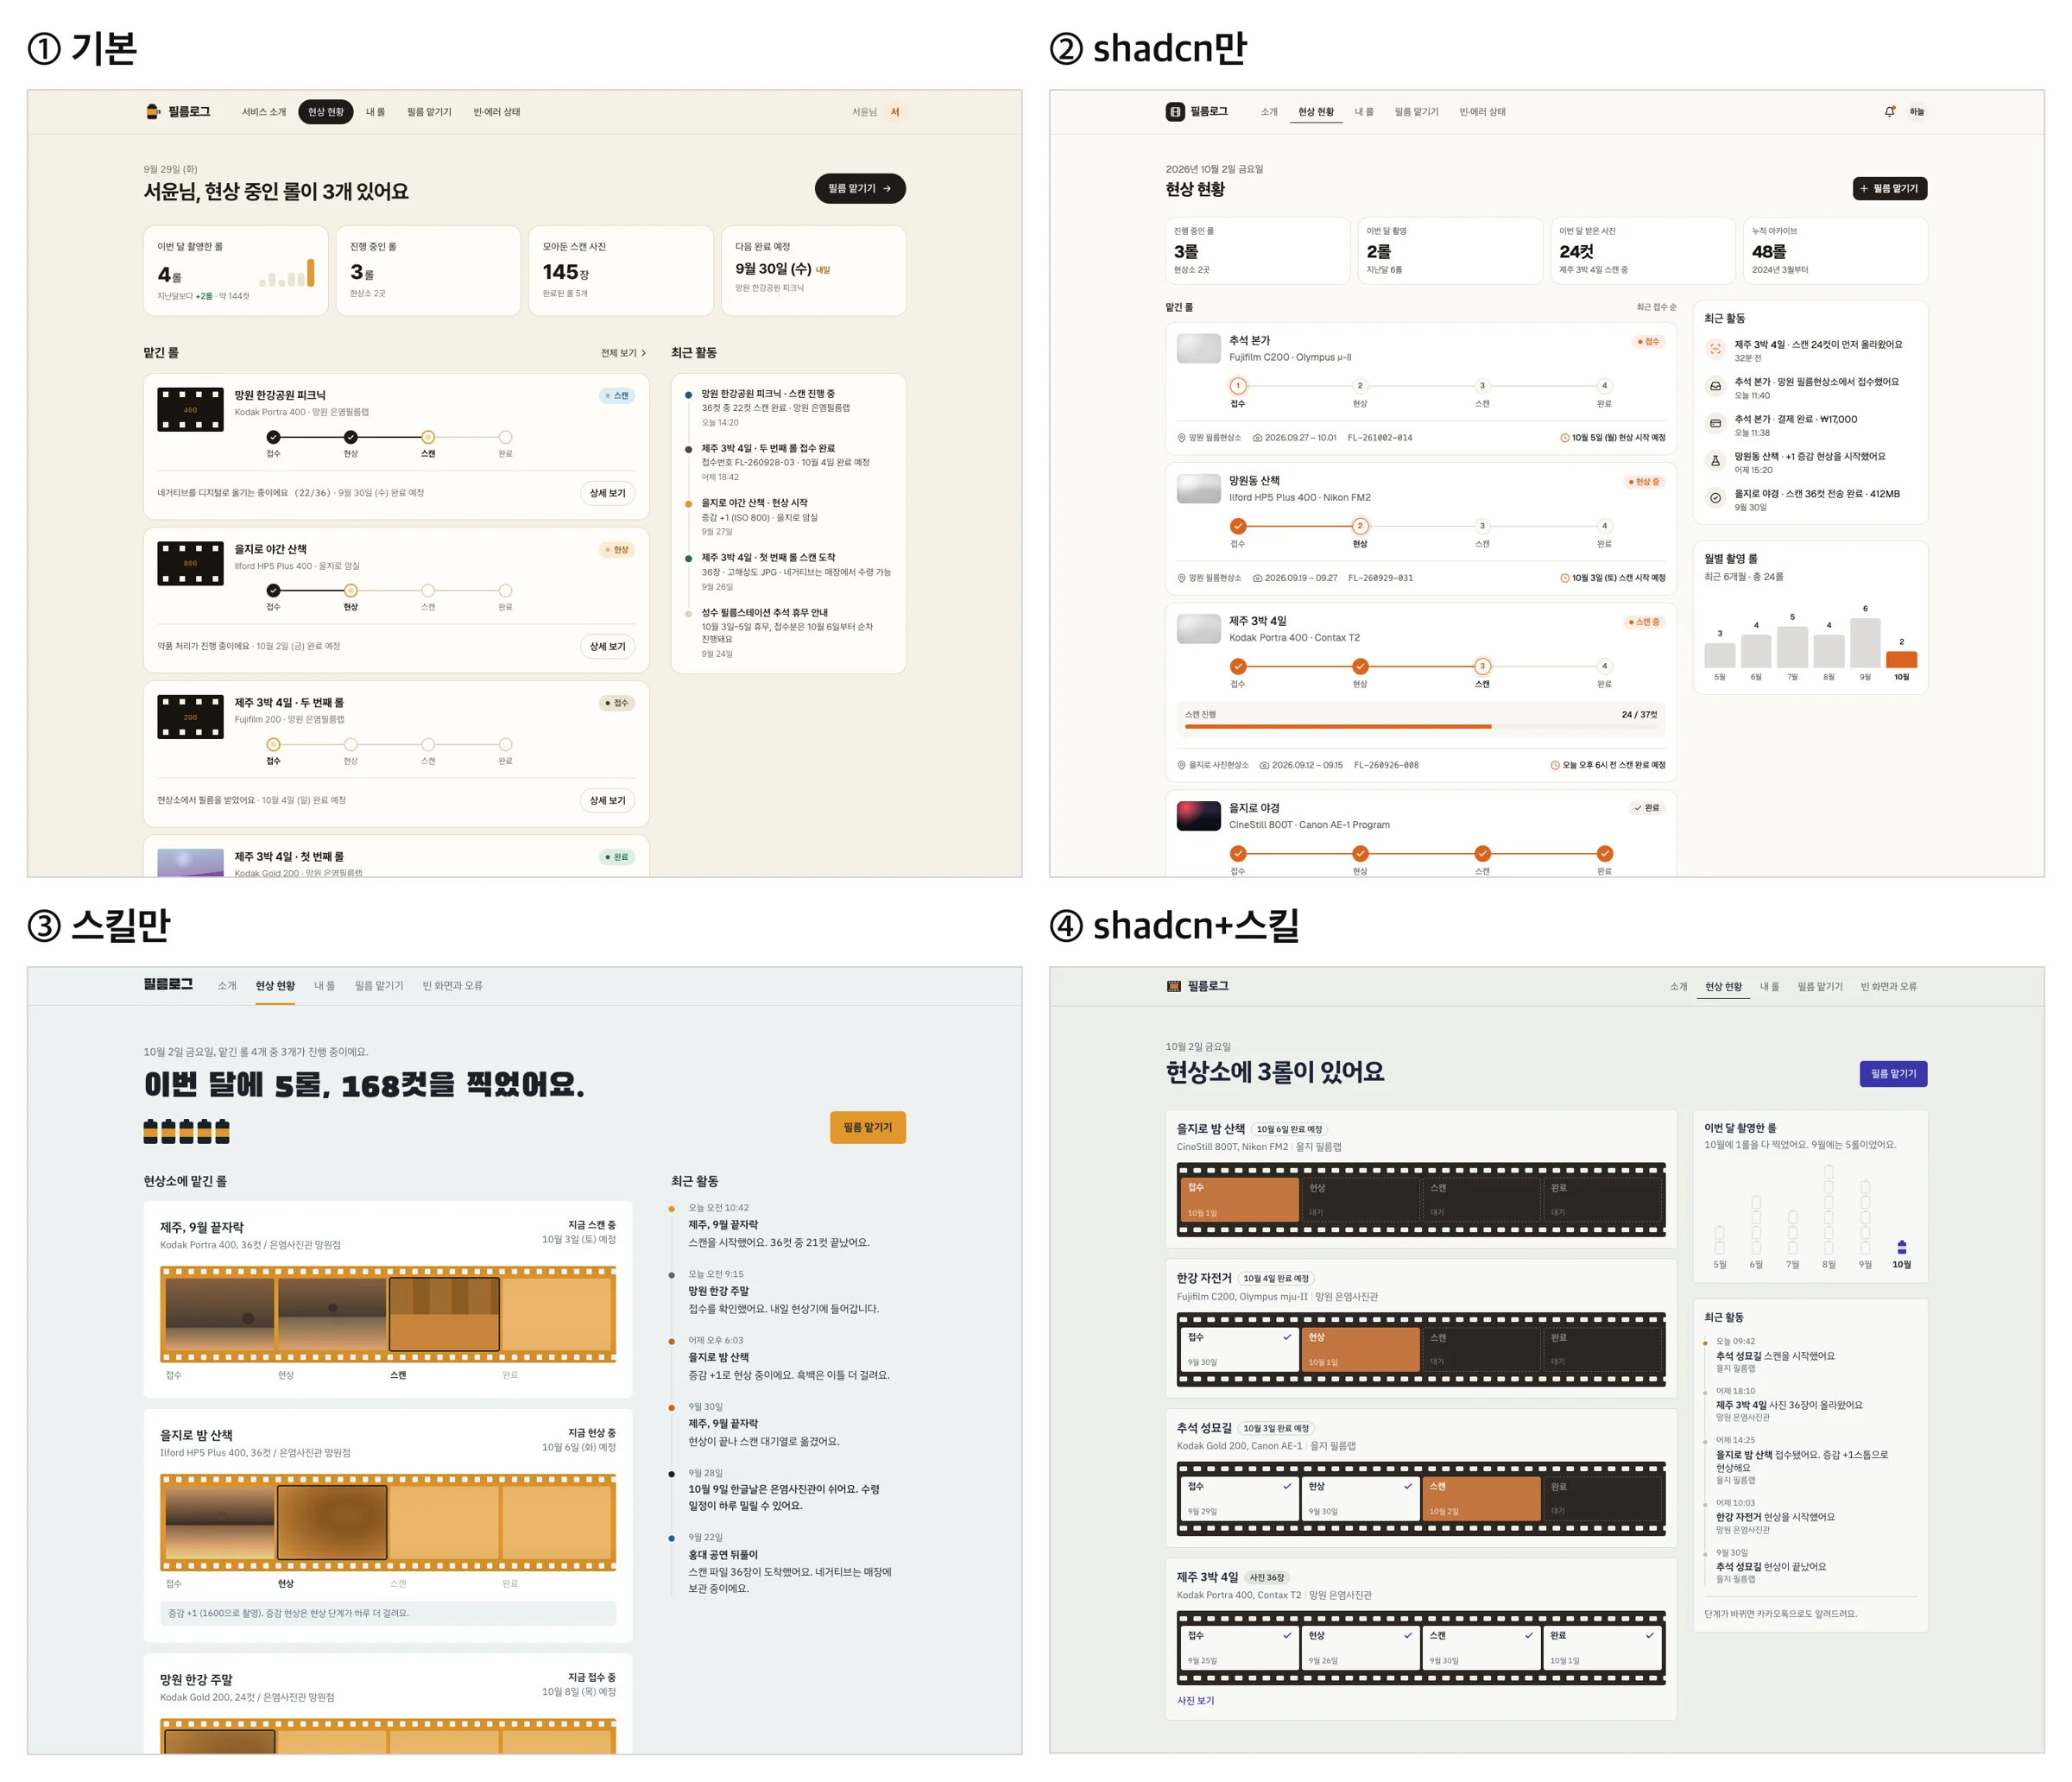Click the check-circle icon beside 을지로 야경 412MB activity

pyautogui.click(x=1715, y=498)
